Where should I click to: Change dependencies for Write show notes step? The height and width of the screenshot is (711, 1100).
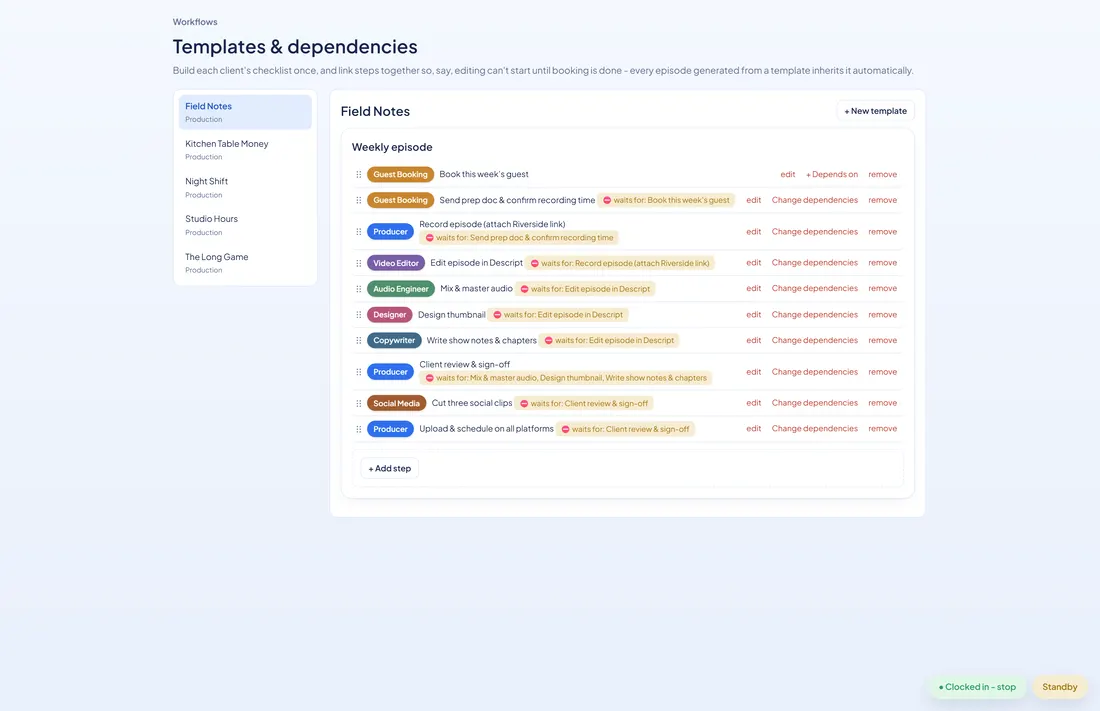(x=814, y=340)
